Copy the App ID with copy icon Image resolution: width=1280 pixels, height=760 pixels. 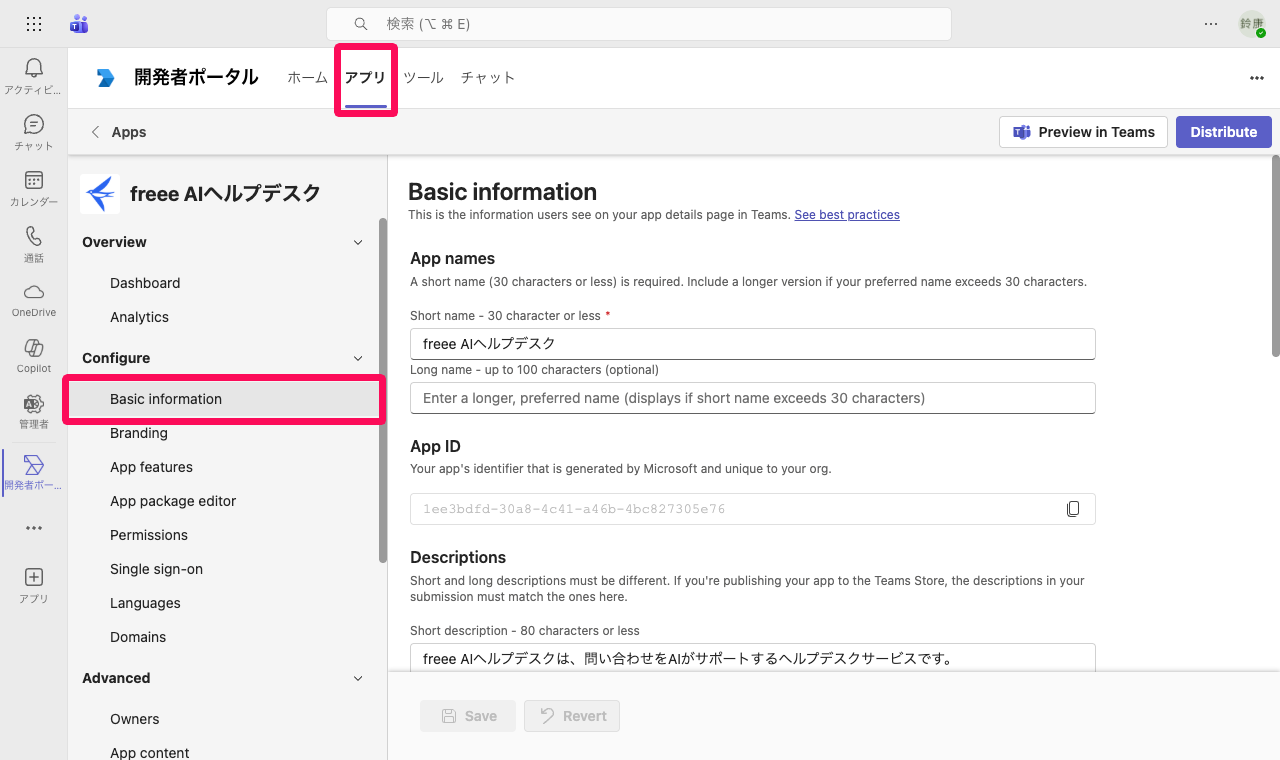click(x=1073, y=509)
